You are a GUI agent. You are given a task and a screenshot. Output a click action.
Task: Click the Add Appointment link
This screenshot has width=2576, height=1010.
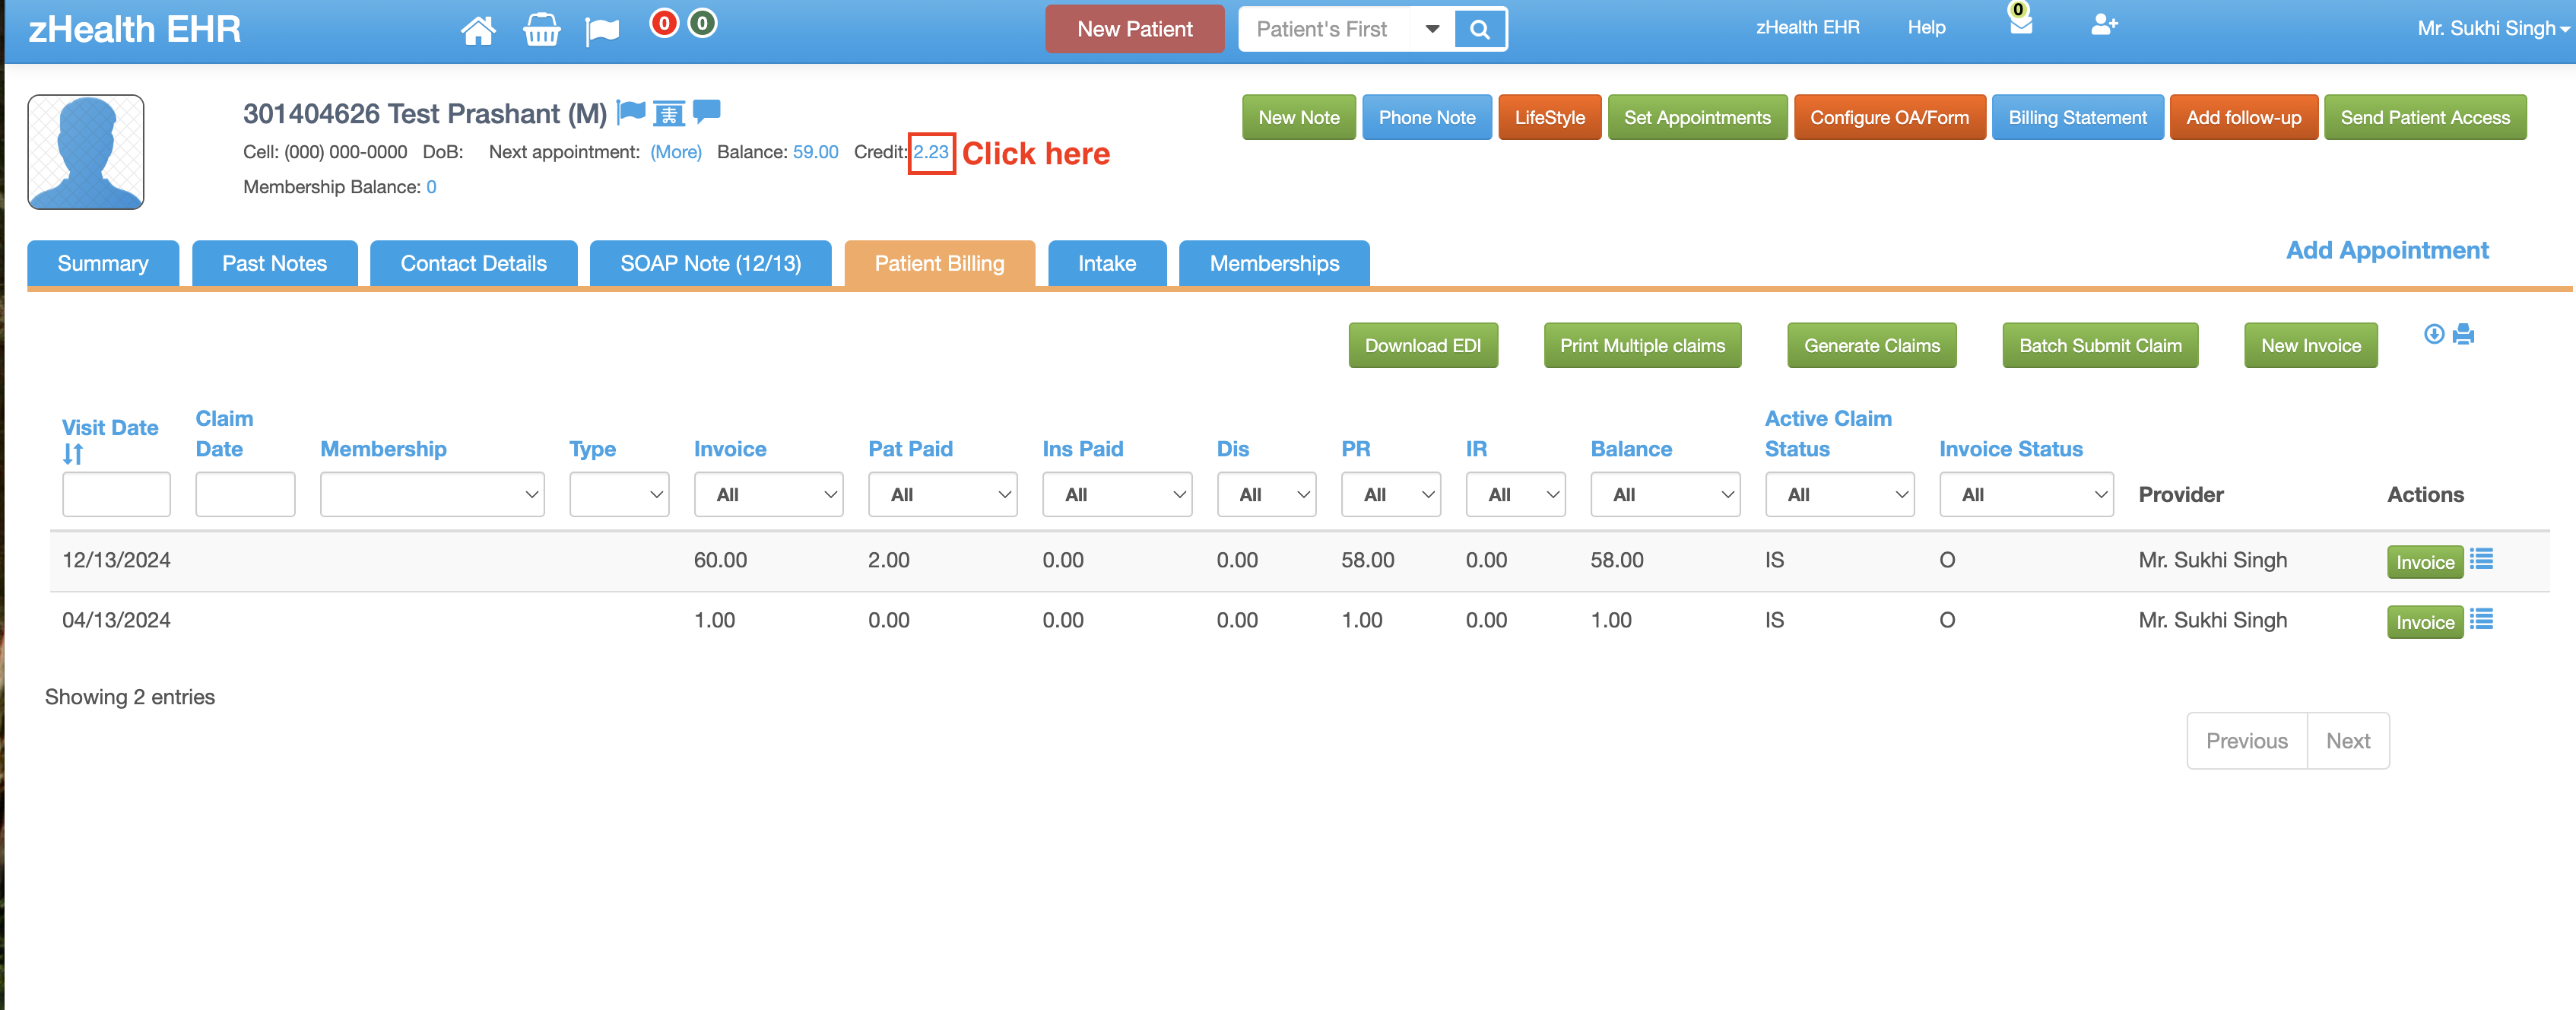point(2388,250)
